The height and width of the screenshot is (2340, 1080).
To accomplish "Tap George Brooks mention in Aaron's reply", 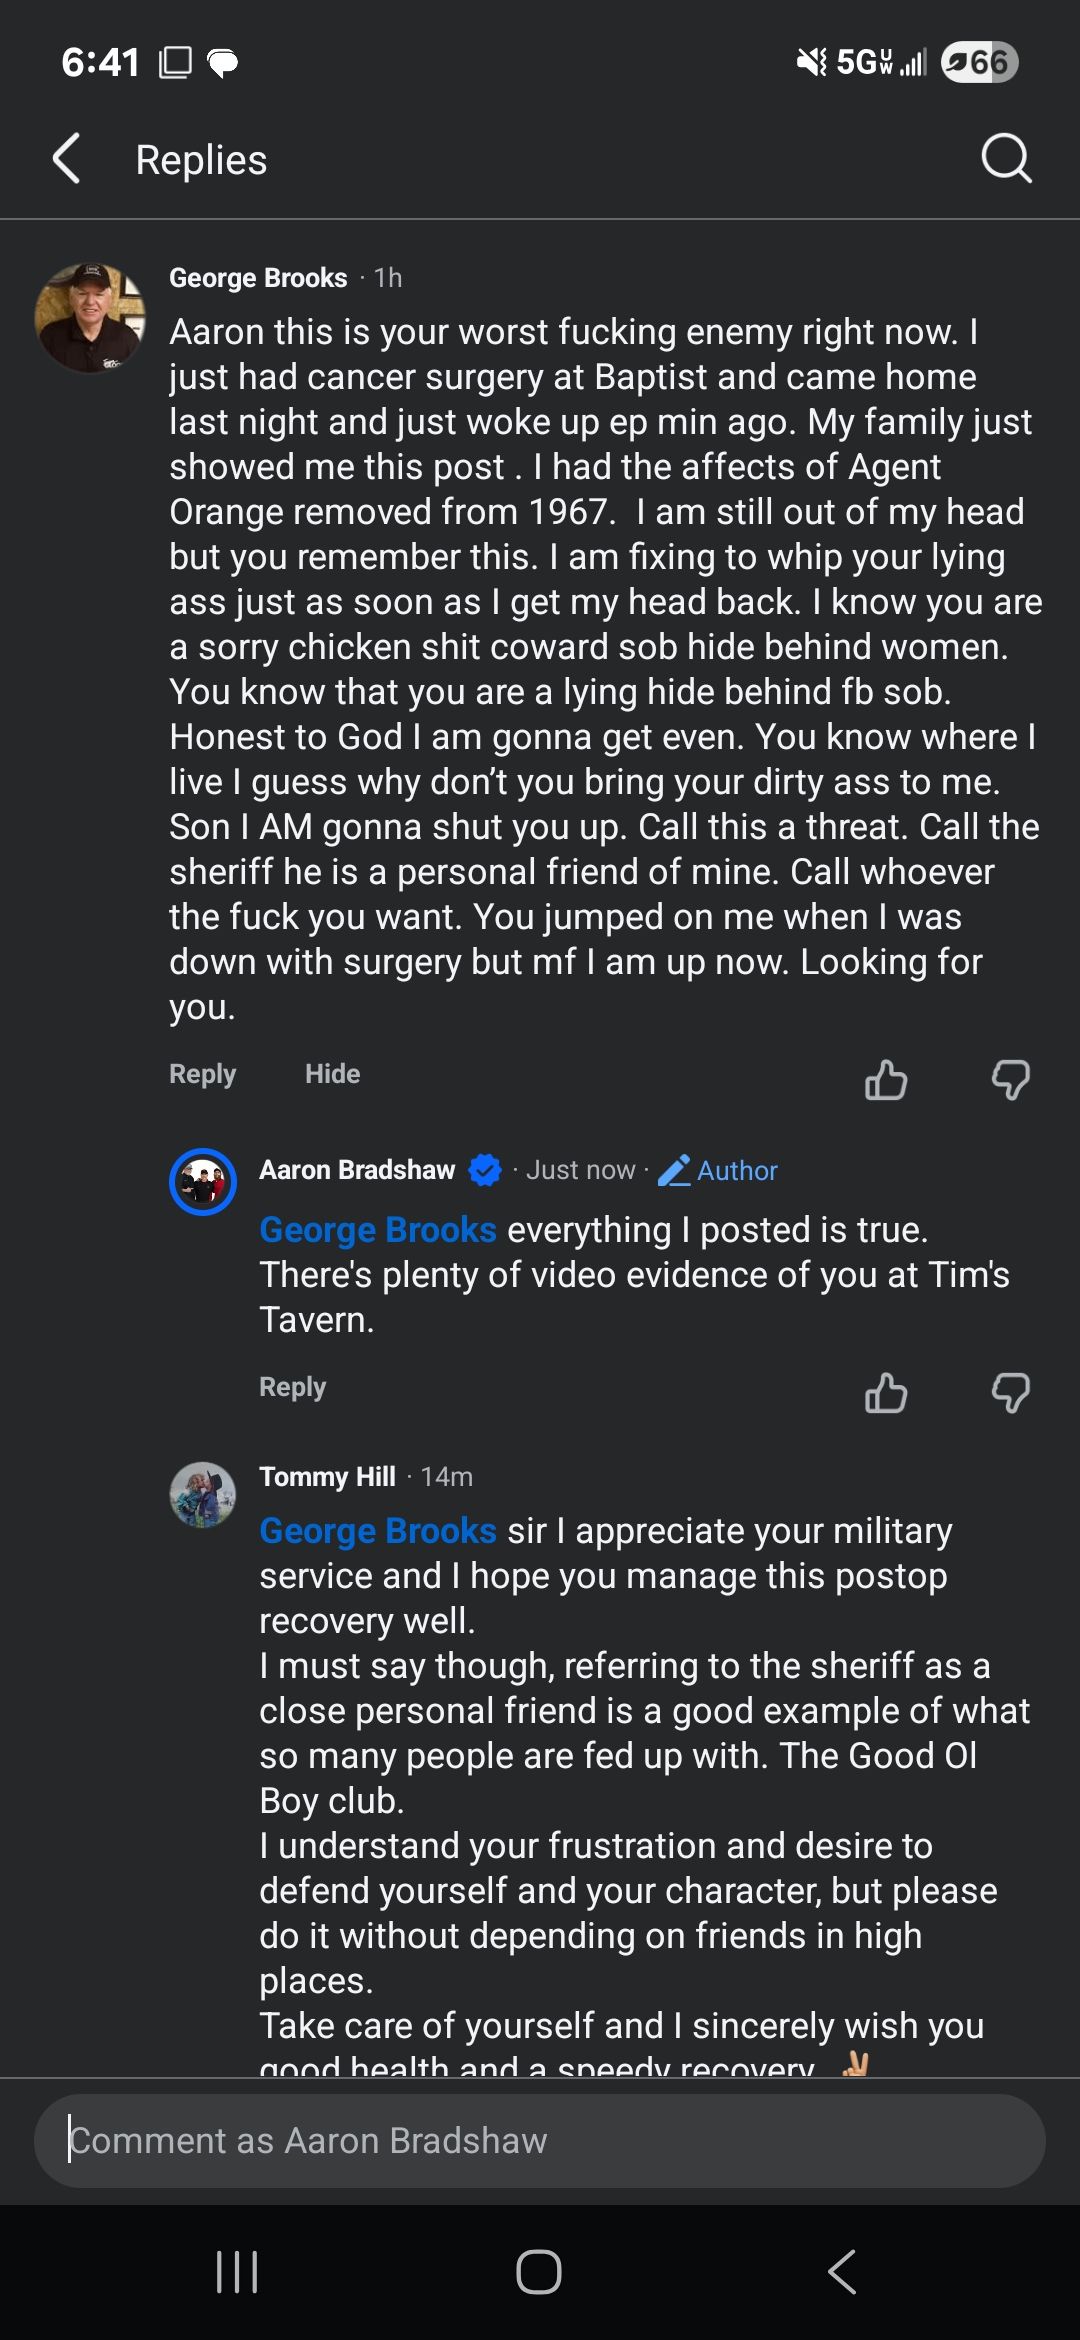I will pyautogui.click(x=378, y=1229).
